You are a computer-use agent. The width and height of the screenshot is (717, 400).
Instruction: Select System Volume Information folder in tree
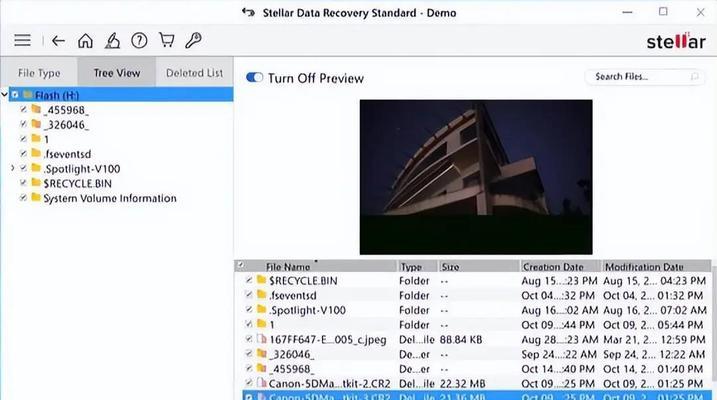pos(110,198)
